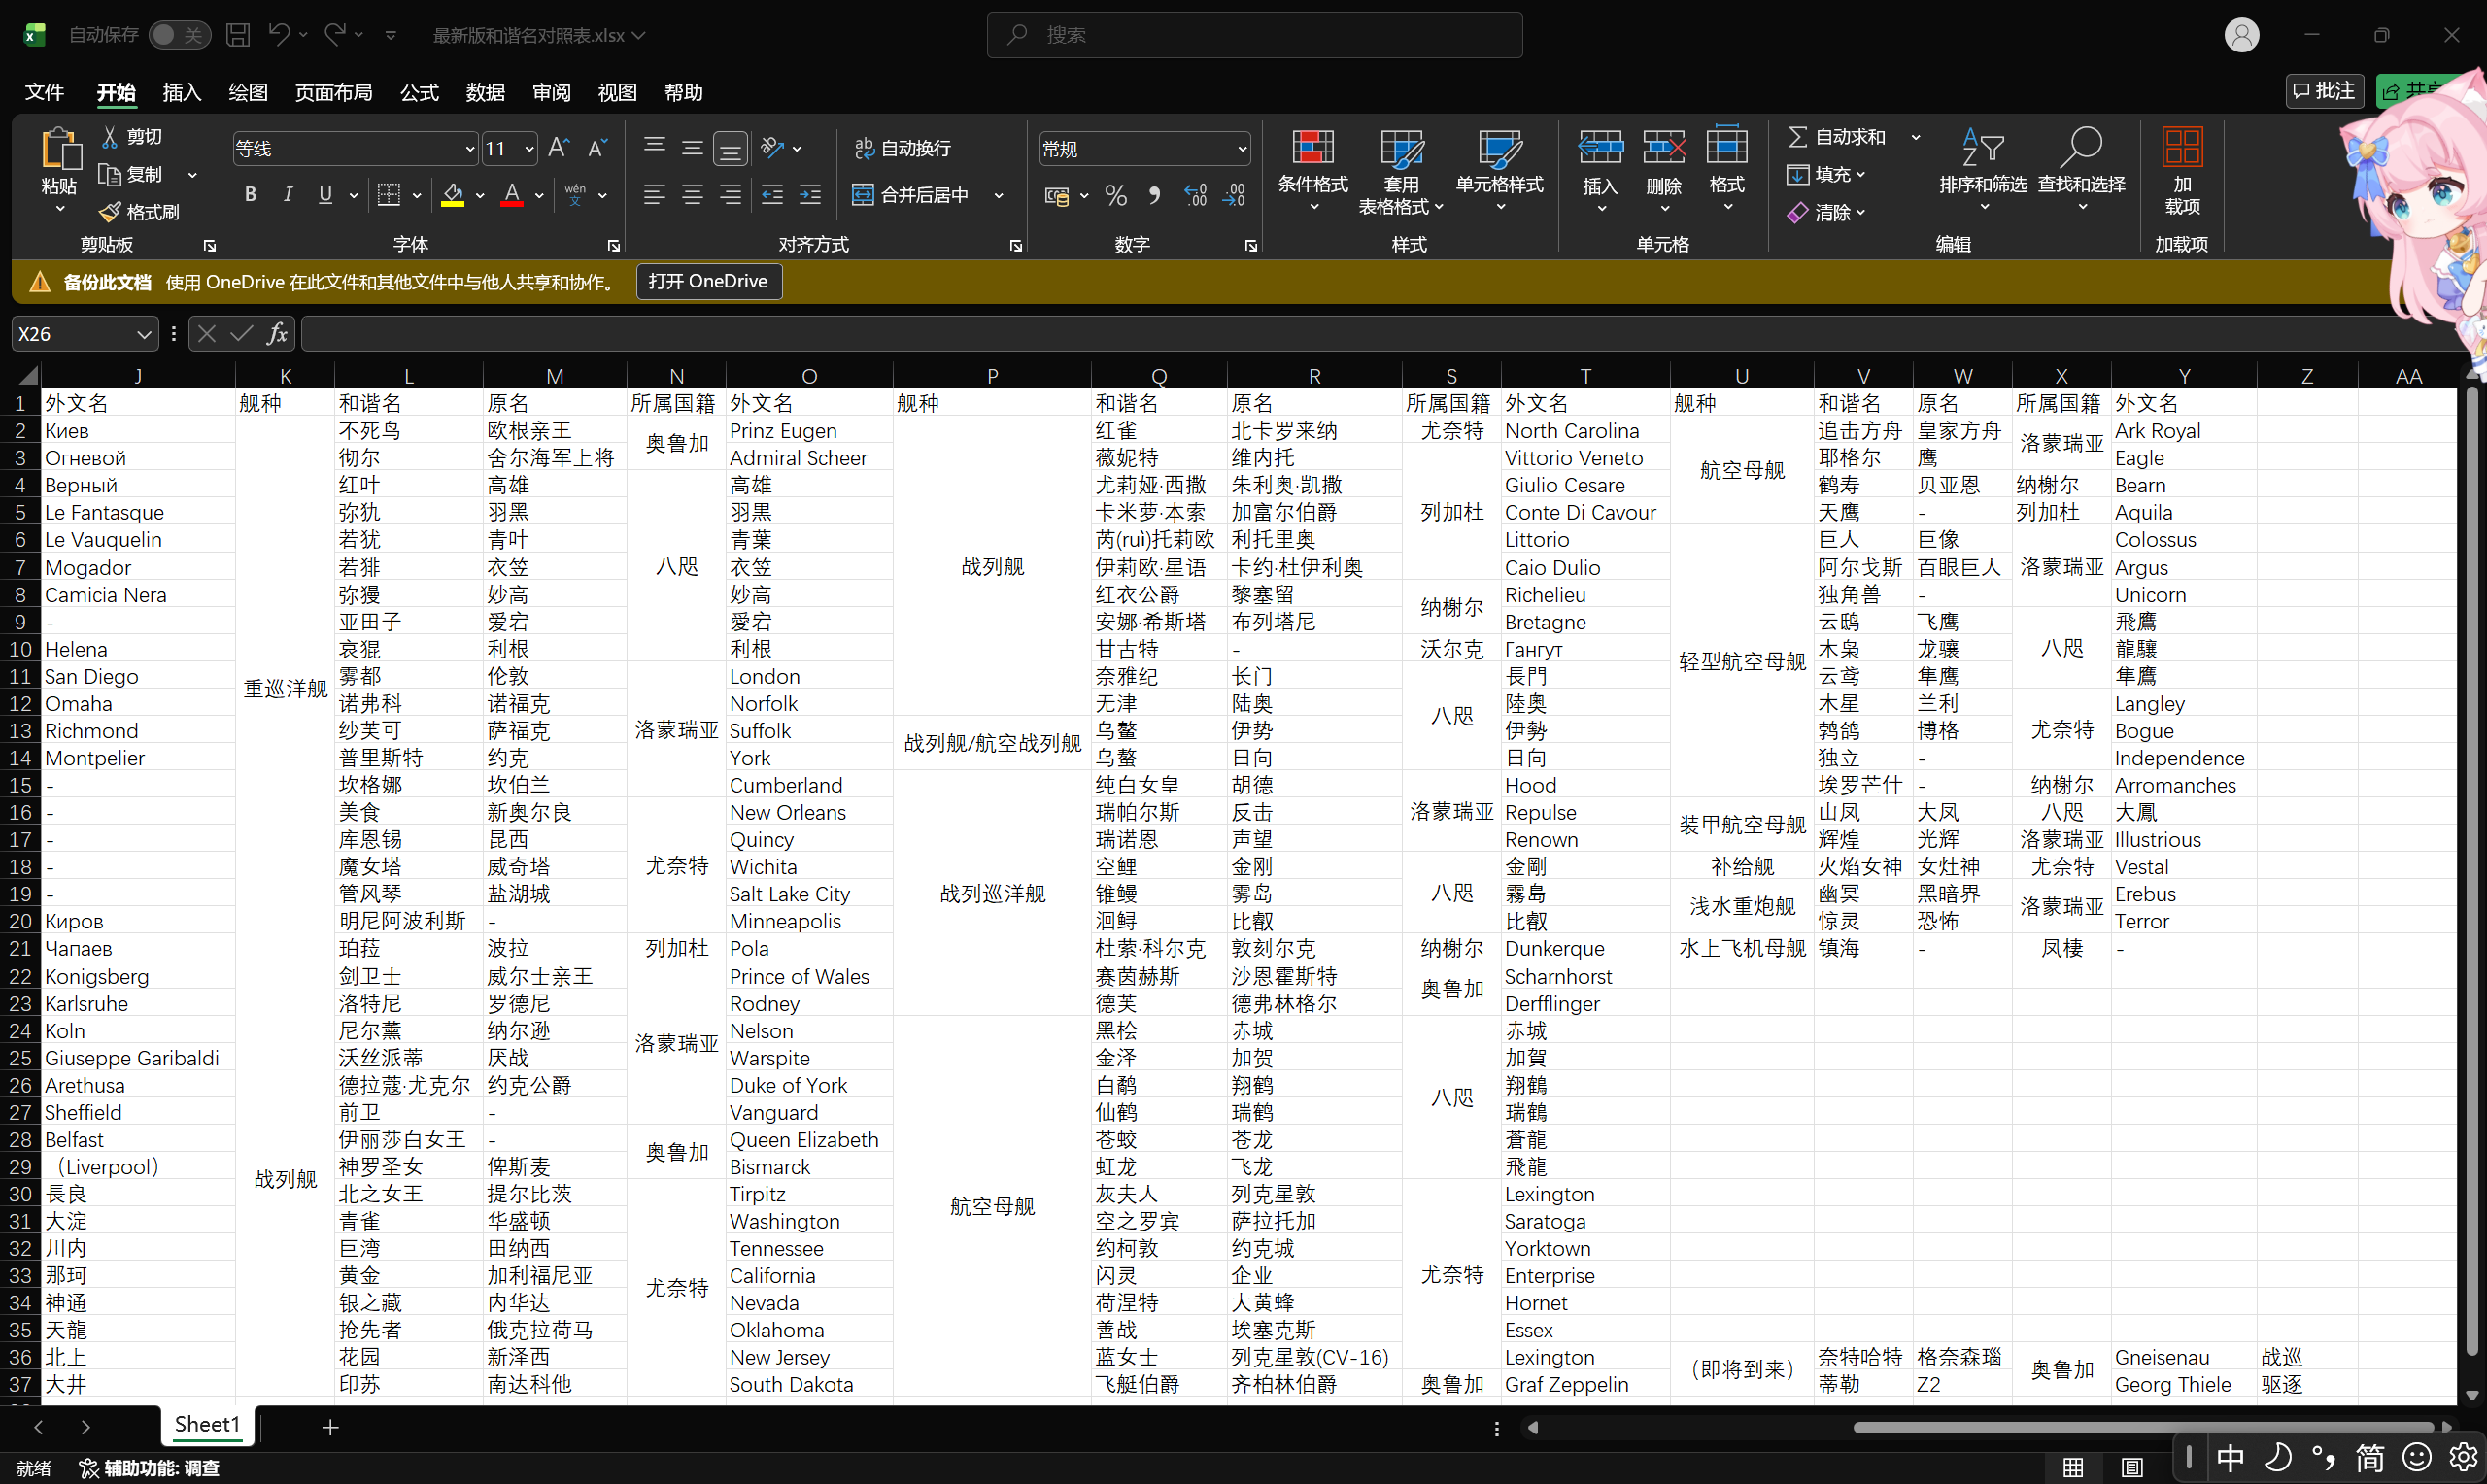Click the Copy (复制) icon
The image size is (2487, 1484).
[x=110, y=175]
